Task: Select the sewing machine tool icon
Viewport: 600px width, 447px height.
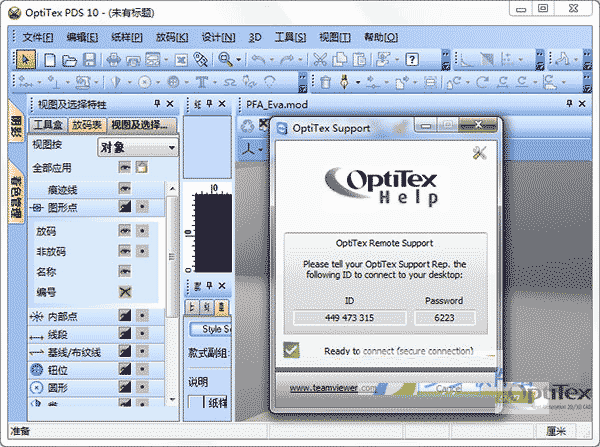Action: (83, 82)
